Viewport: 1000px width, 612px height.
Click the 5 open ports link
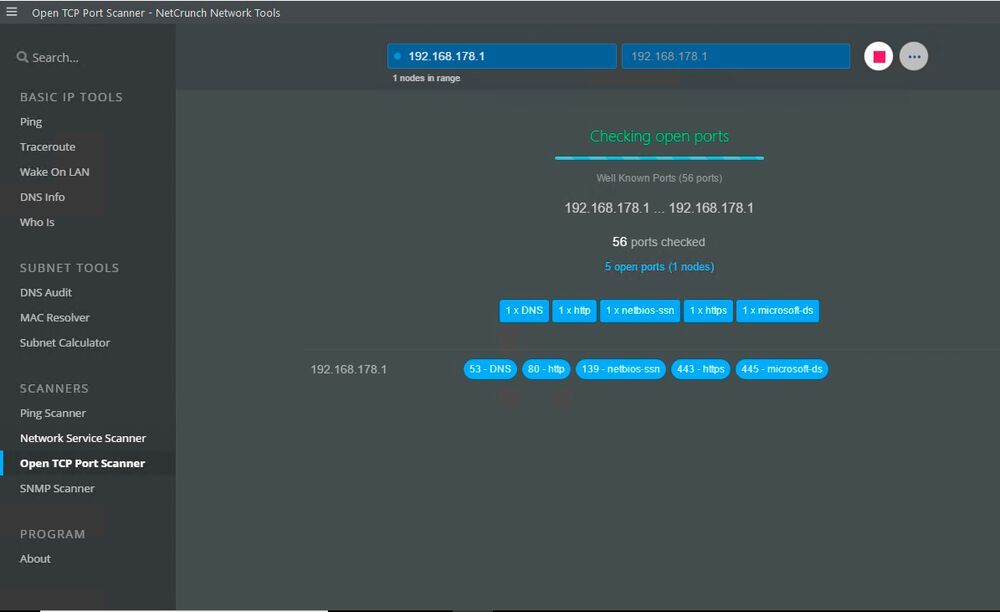(659, 267)
